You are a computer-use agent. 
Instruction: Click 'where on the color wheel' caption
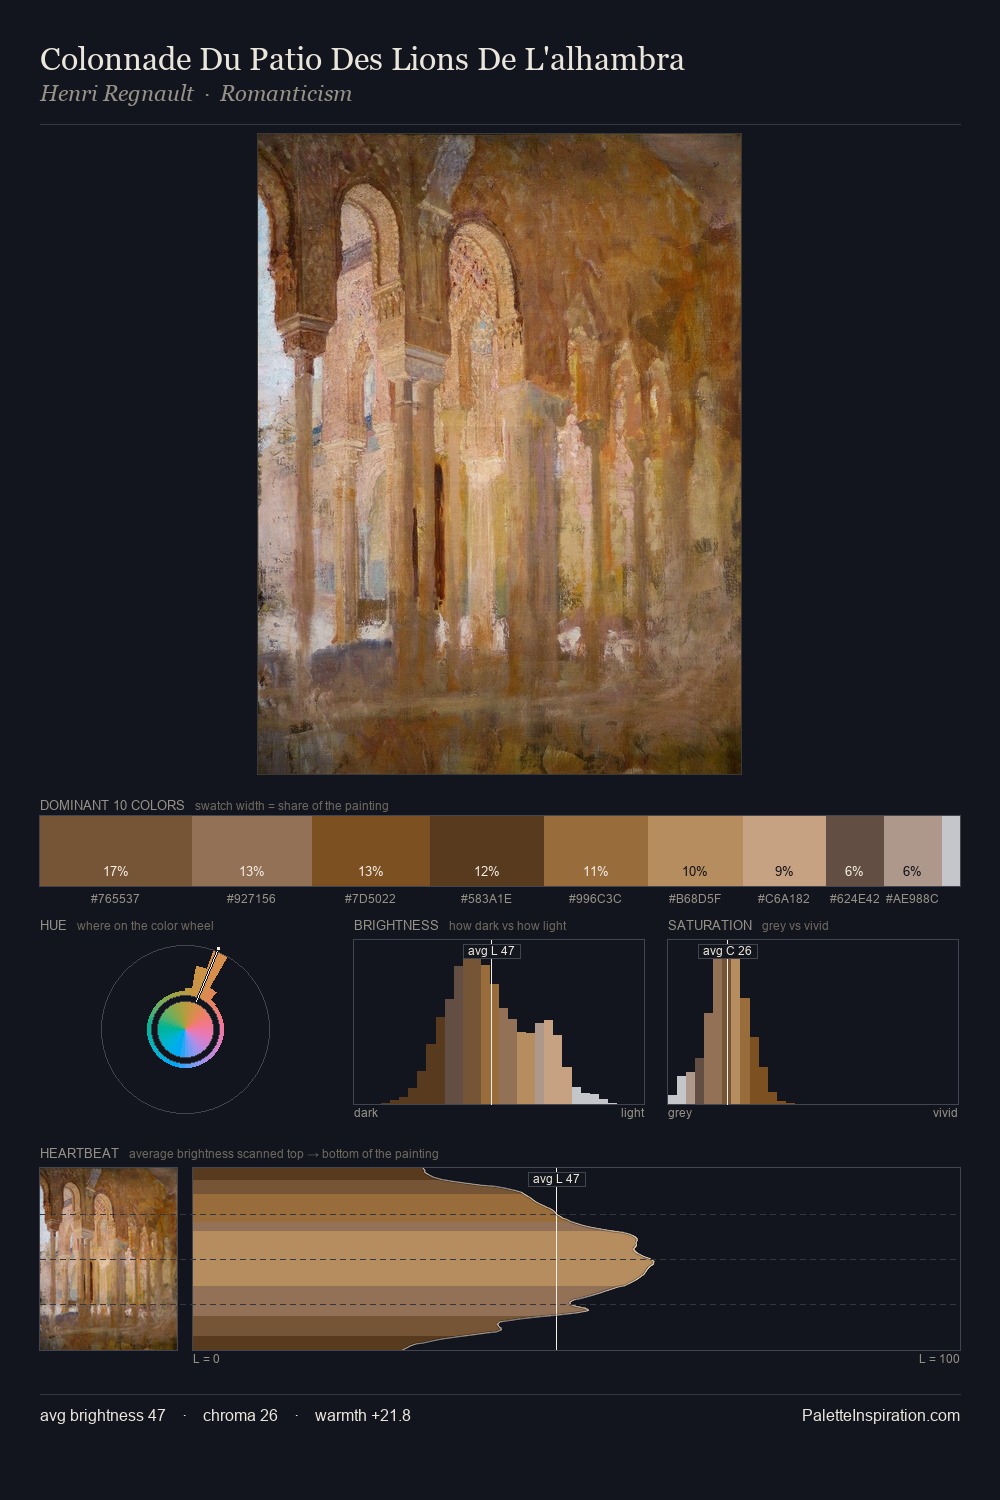click(x=145, y=925)
